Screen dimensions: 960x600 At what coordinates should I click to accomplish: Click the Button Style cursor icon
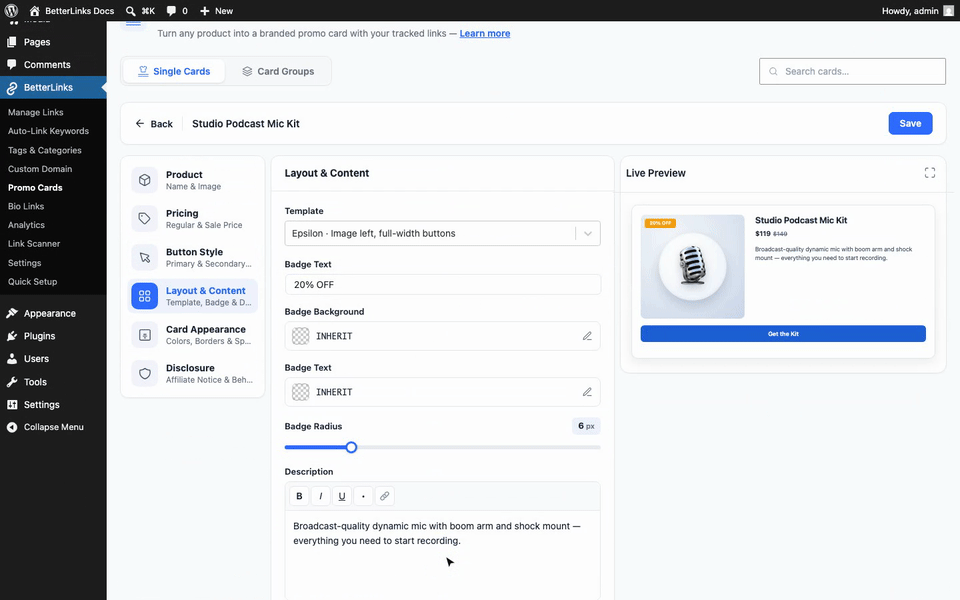(144, 257)
